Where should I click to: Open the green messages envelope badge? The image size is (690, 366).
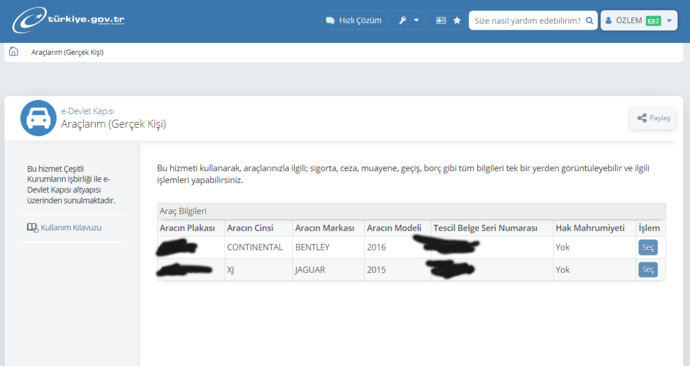(653, 21)
